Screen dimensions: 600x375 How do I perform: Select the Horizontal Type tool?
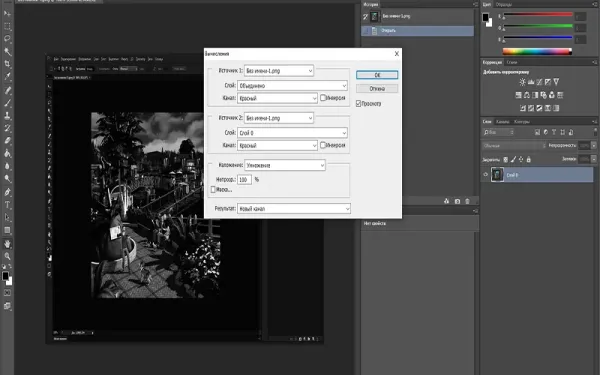7,205
